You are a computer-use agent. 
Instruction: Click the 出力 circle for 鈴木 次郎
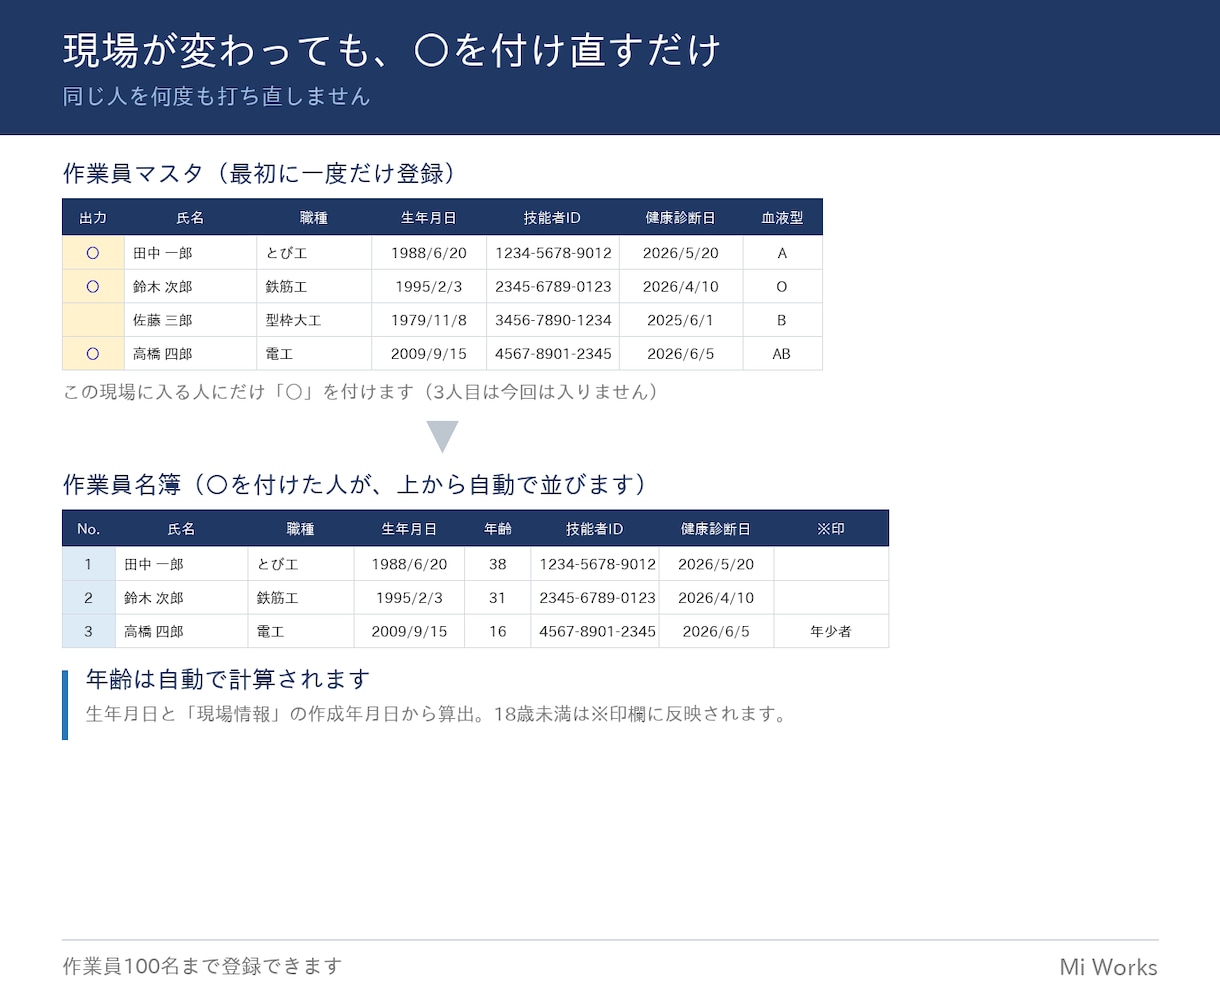93,287
